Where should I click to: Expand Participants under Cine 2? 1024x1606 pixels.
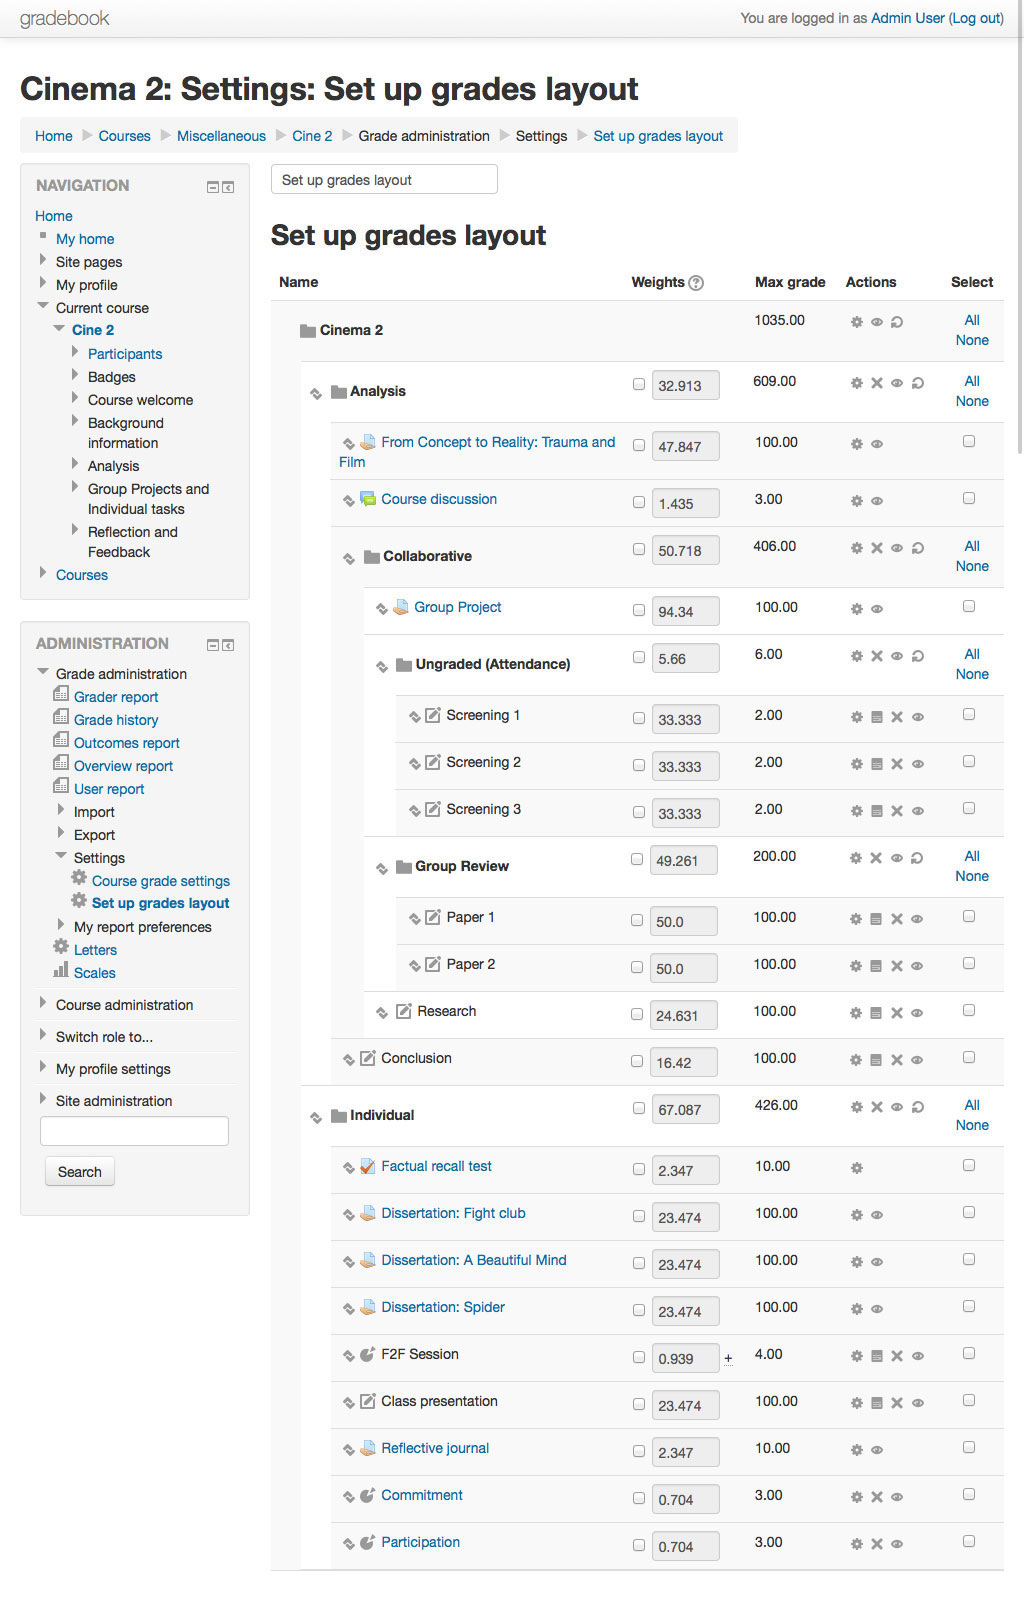[75, 352]
